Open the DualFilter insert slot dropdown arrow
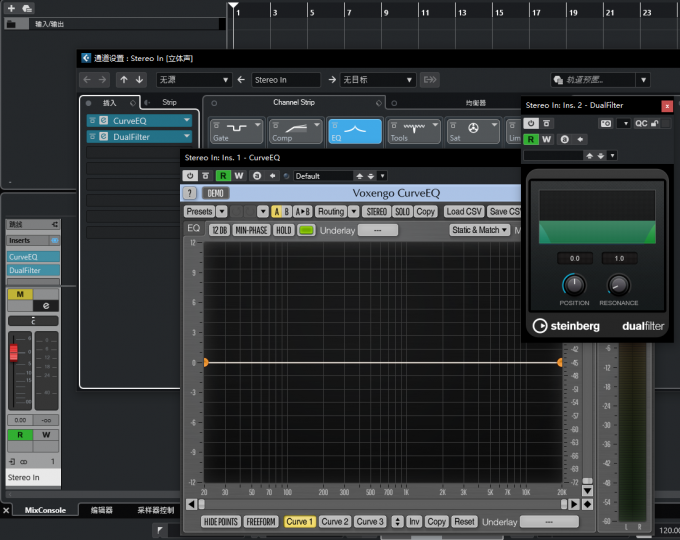Viewport: 680px width, 540px height. coord(186,136)
